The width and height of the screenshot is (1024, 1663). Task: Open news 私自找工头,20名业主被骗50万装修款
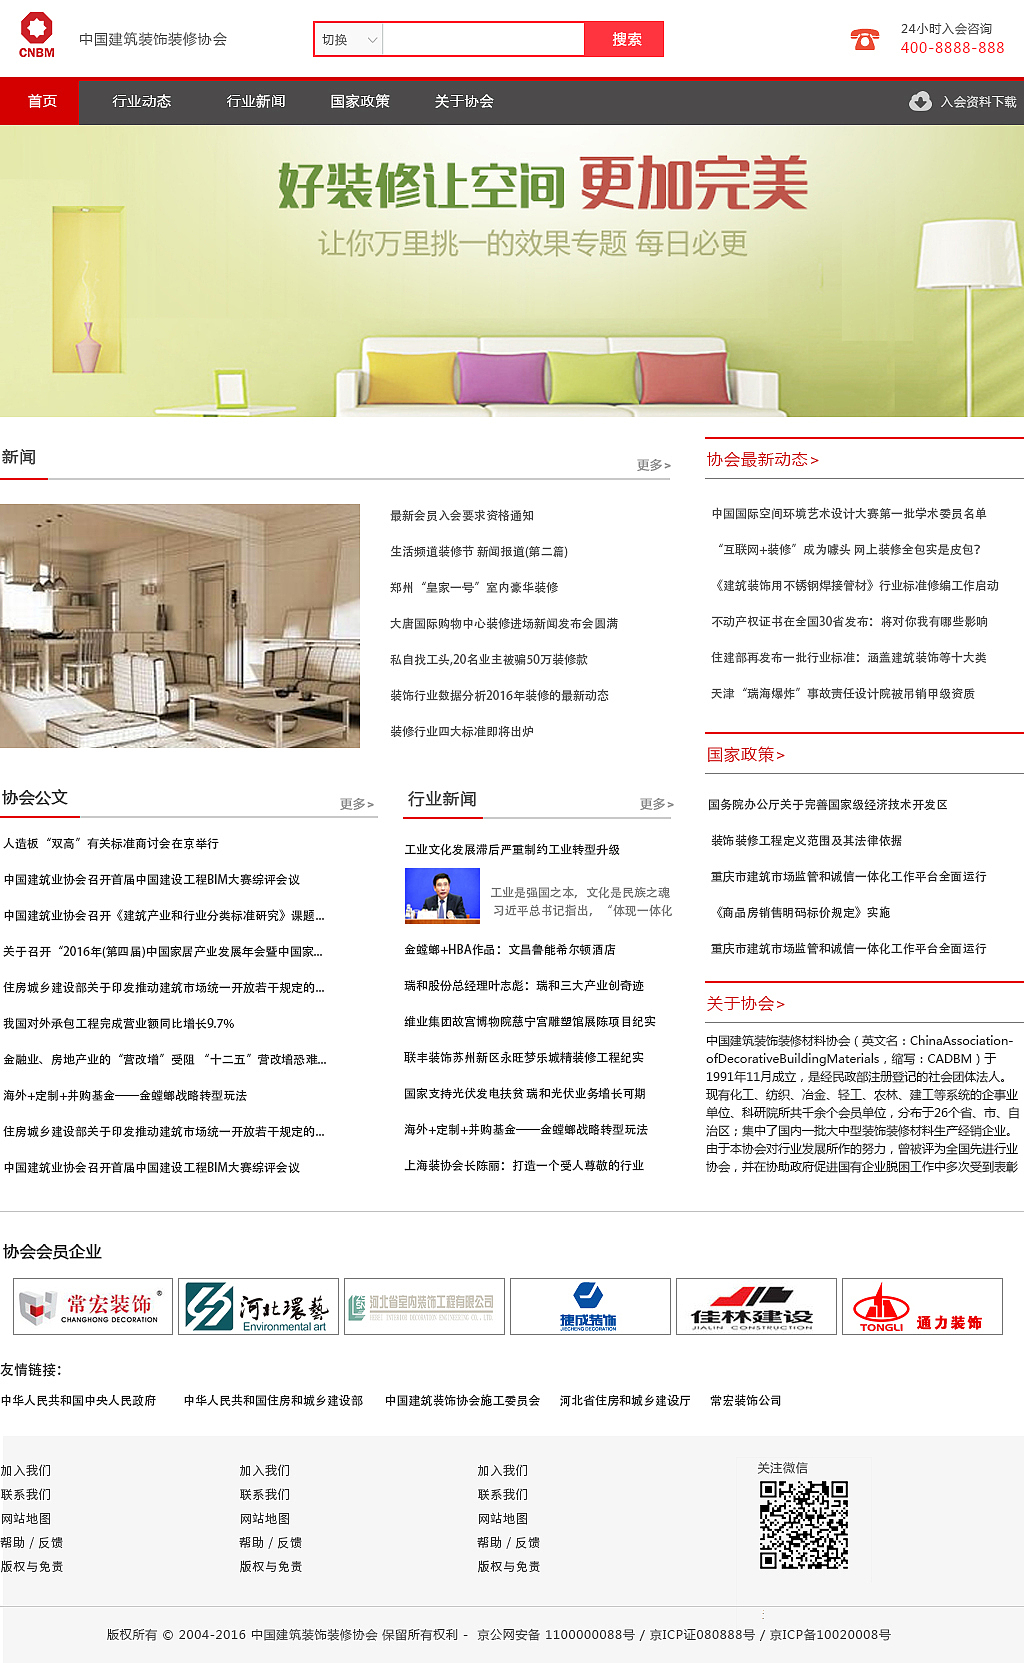pyautogui.click(x=489, y=660)
